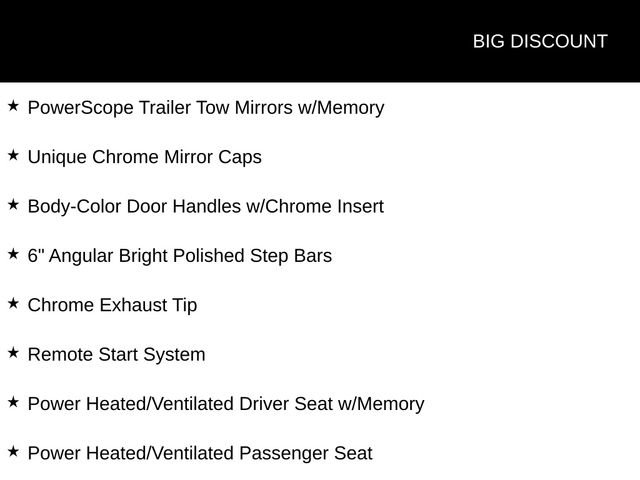Select the star beside Heated/Ventilated Passenger Seat

pos(13,452)
